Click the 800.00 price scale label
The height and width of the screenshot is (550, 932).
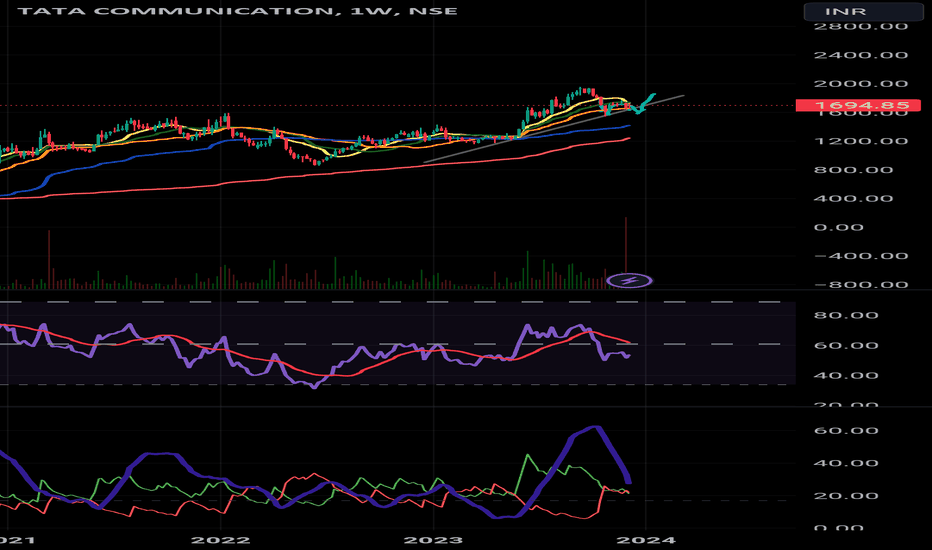(853, 170)
